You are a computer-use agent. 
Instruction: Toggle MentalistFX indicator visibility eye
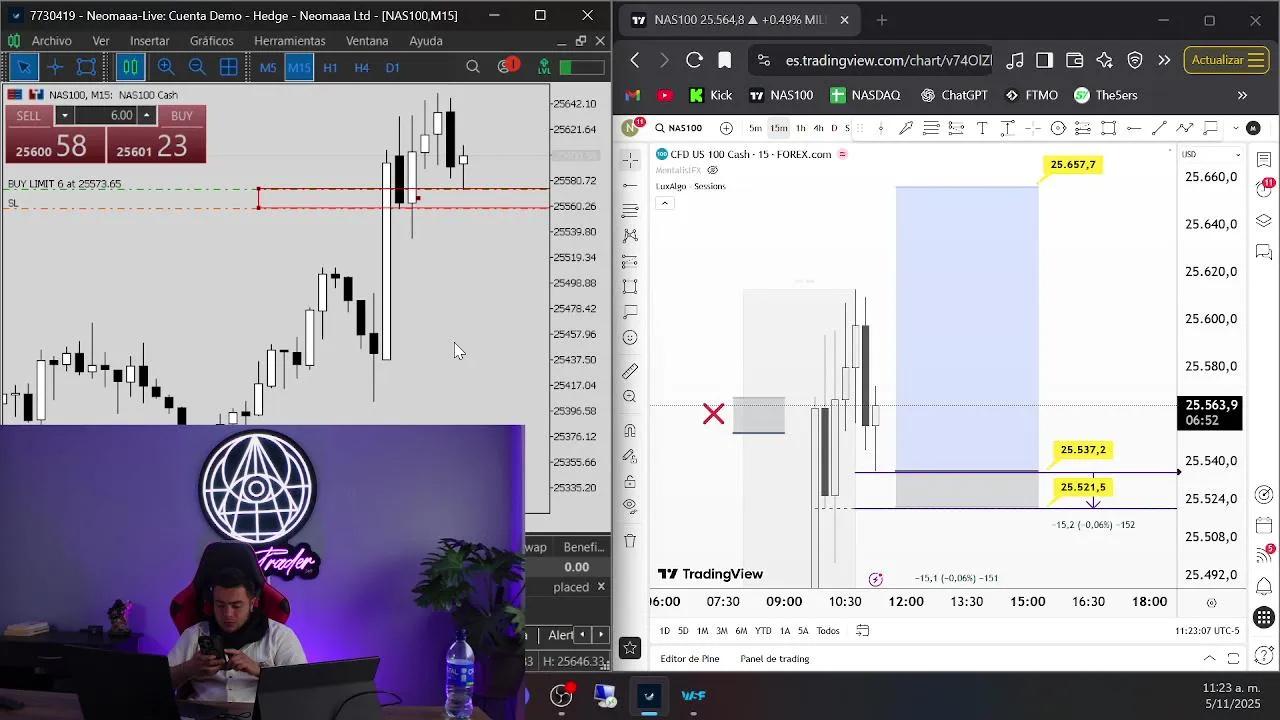(712, 170)
